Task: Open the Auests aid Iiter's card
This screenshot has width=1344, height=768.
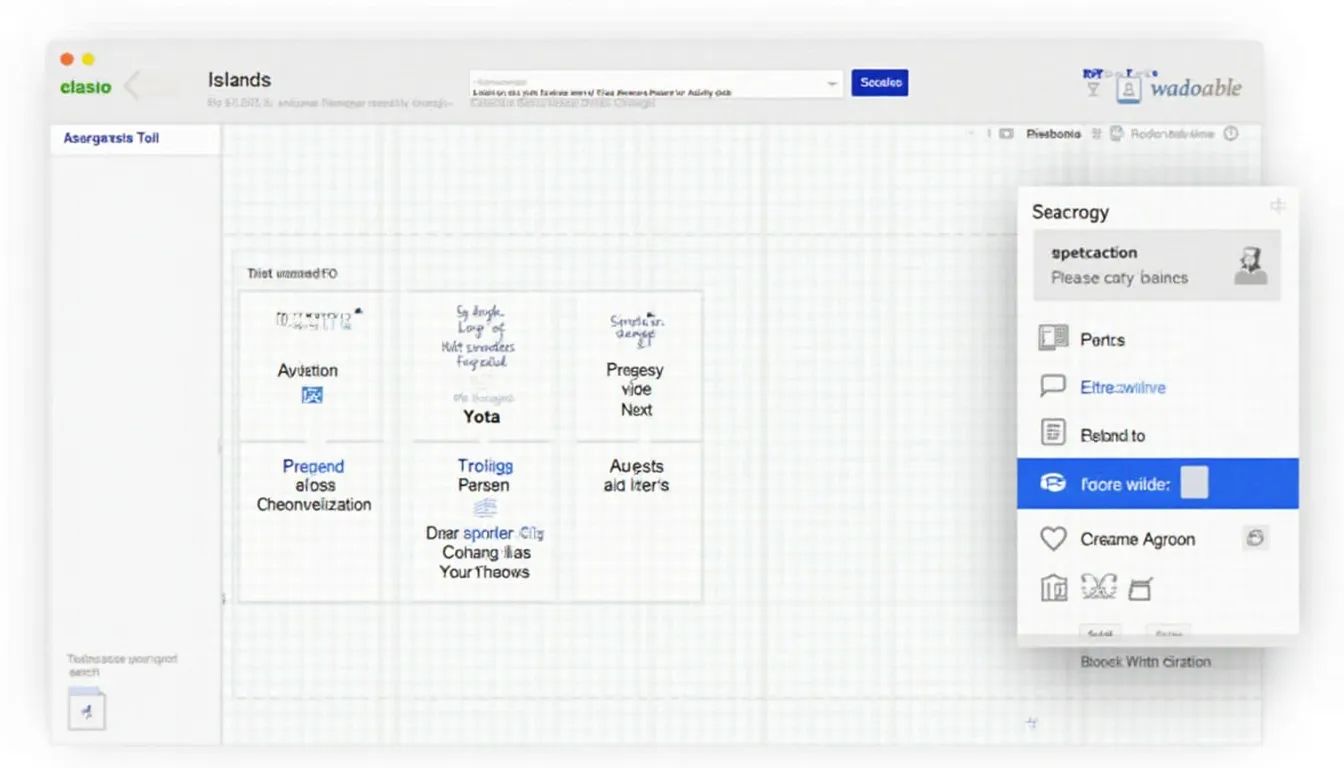Action: (x=636, y=476)
